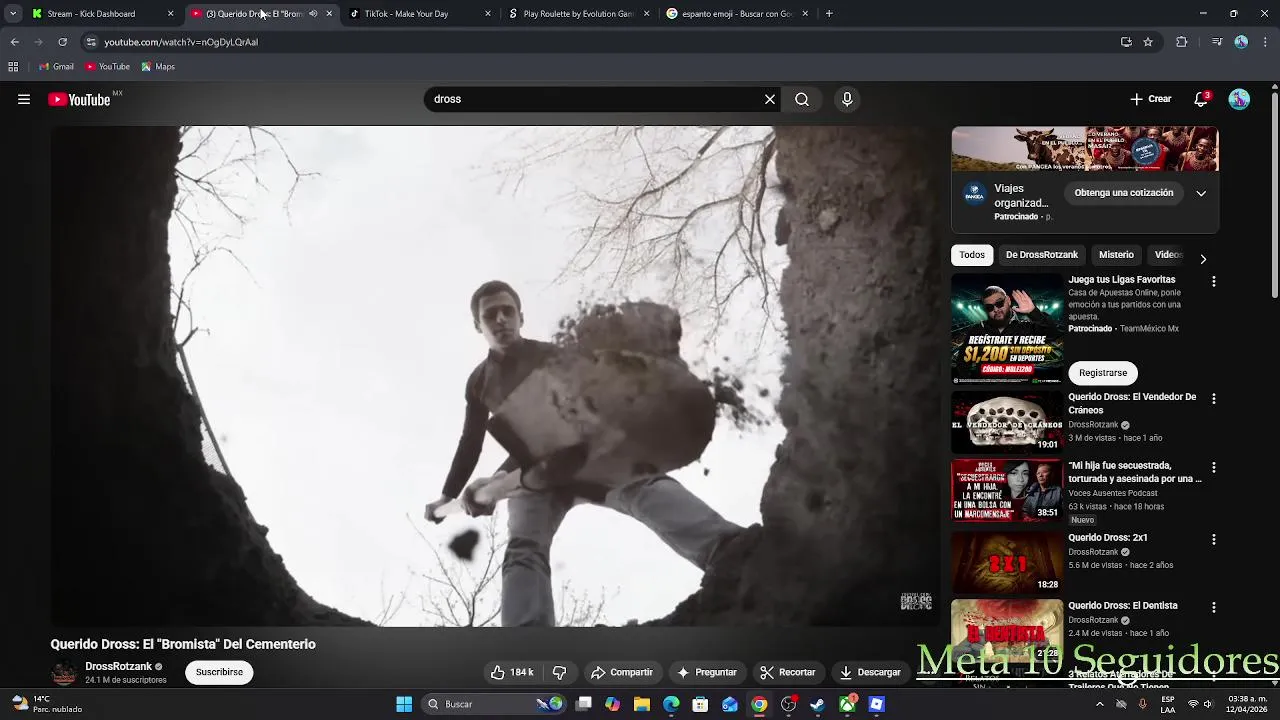Bookmark this page with the star
The height and width of the screenshot is (720, 1280).
click(1148, 42)
